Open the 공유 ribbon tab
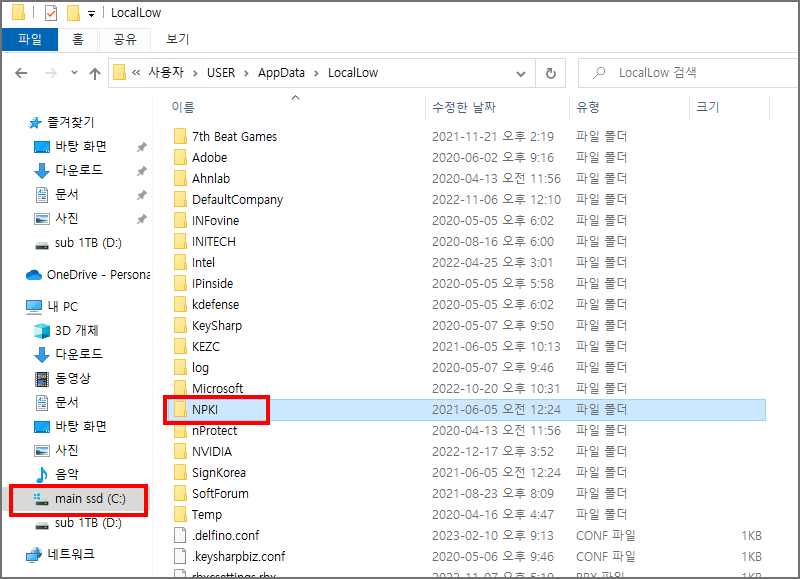The image size is (800, 579). [125, 39]
